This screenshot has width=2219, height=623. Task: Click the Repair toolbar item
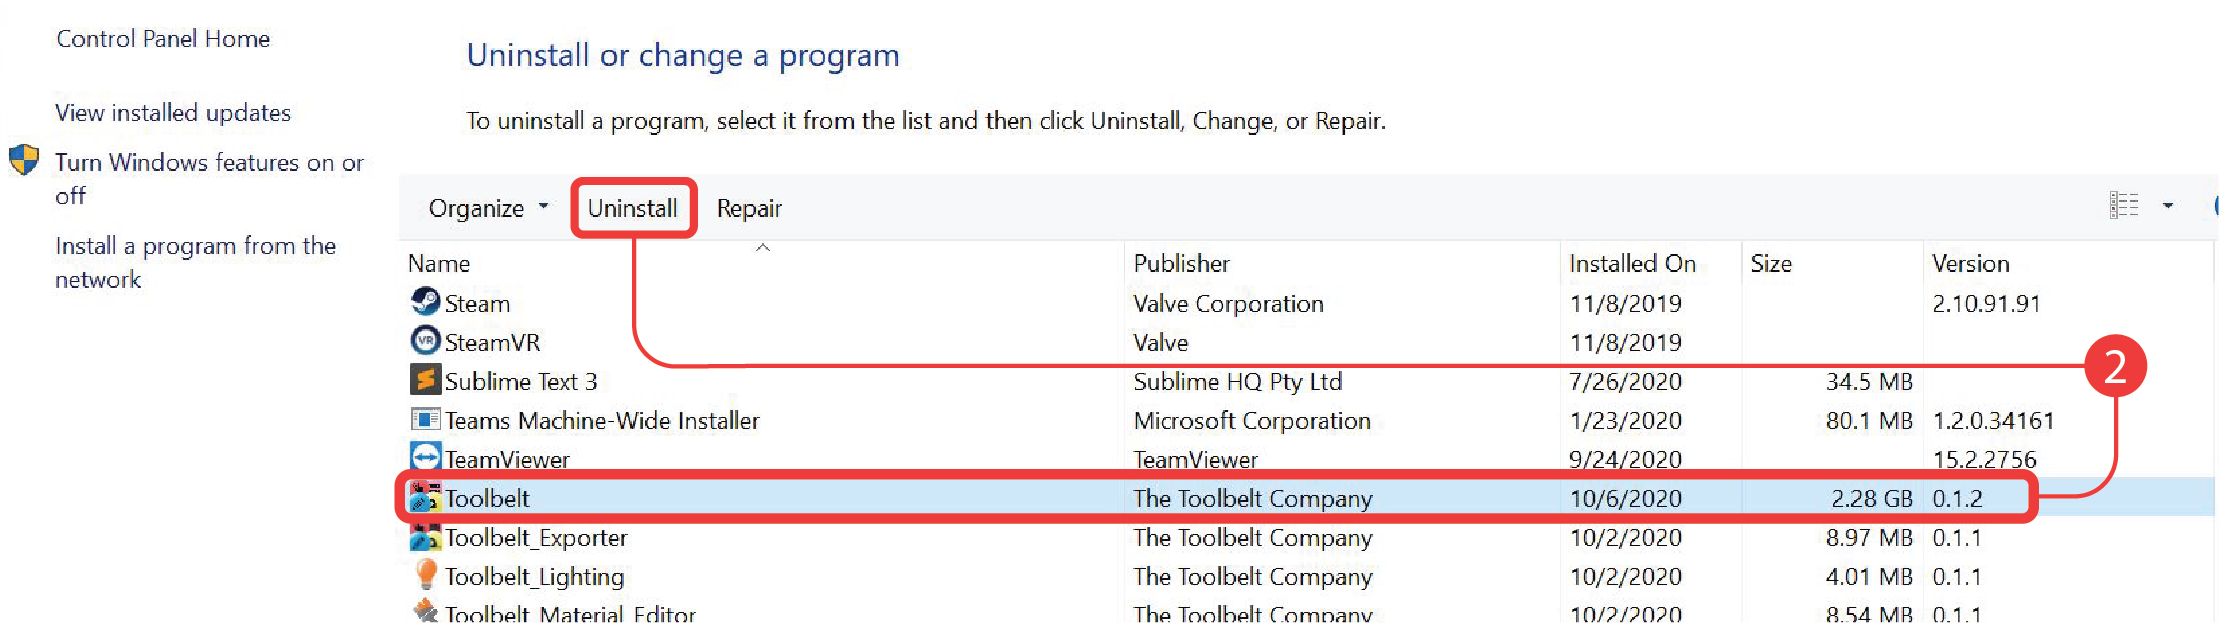point(748,208)
